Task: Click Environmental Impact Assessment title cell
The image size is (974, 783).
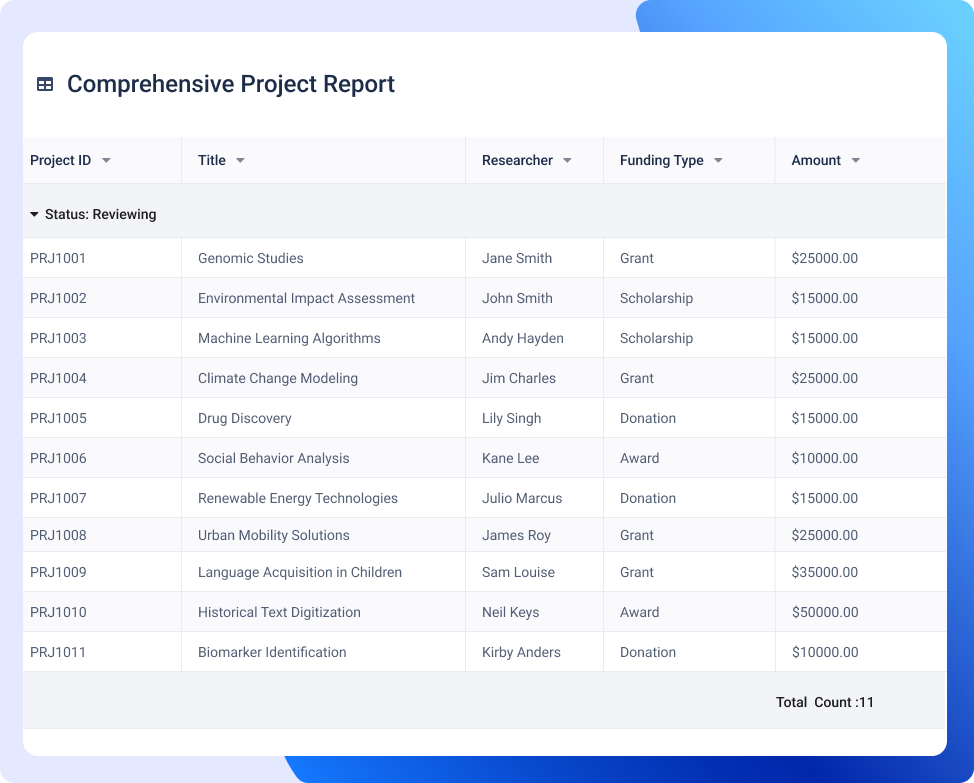Action: point(306,298)
